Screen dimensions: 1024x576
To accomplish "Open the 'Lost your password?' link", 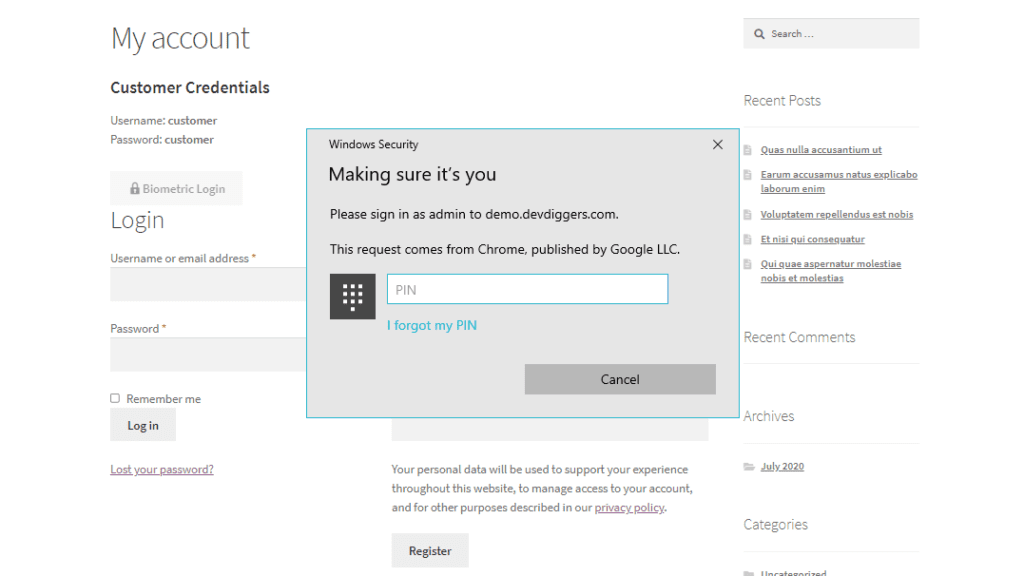I will 162,470.
